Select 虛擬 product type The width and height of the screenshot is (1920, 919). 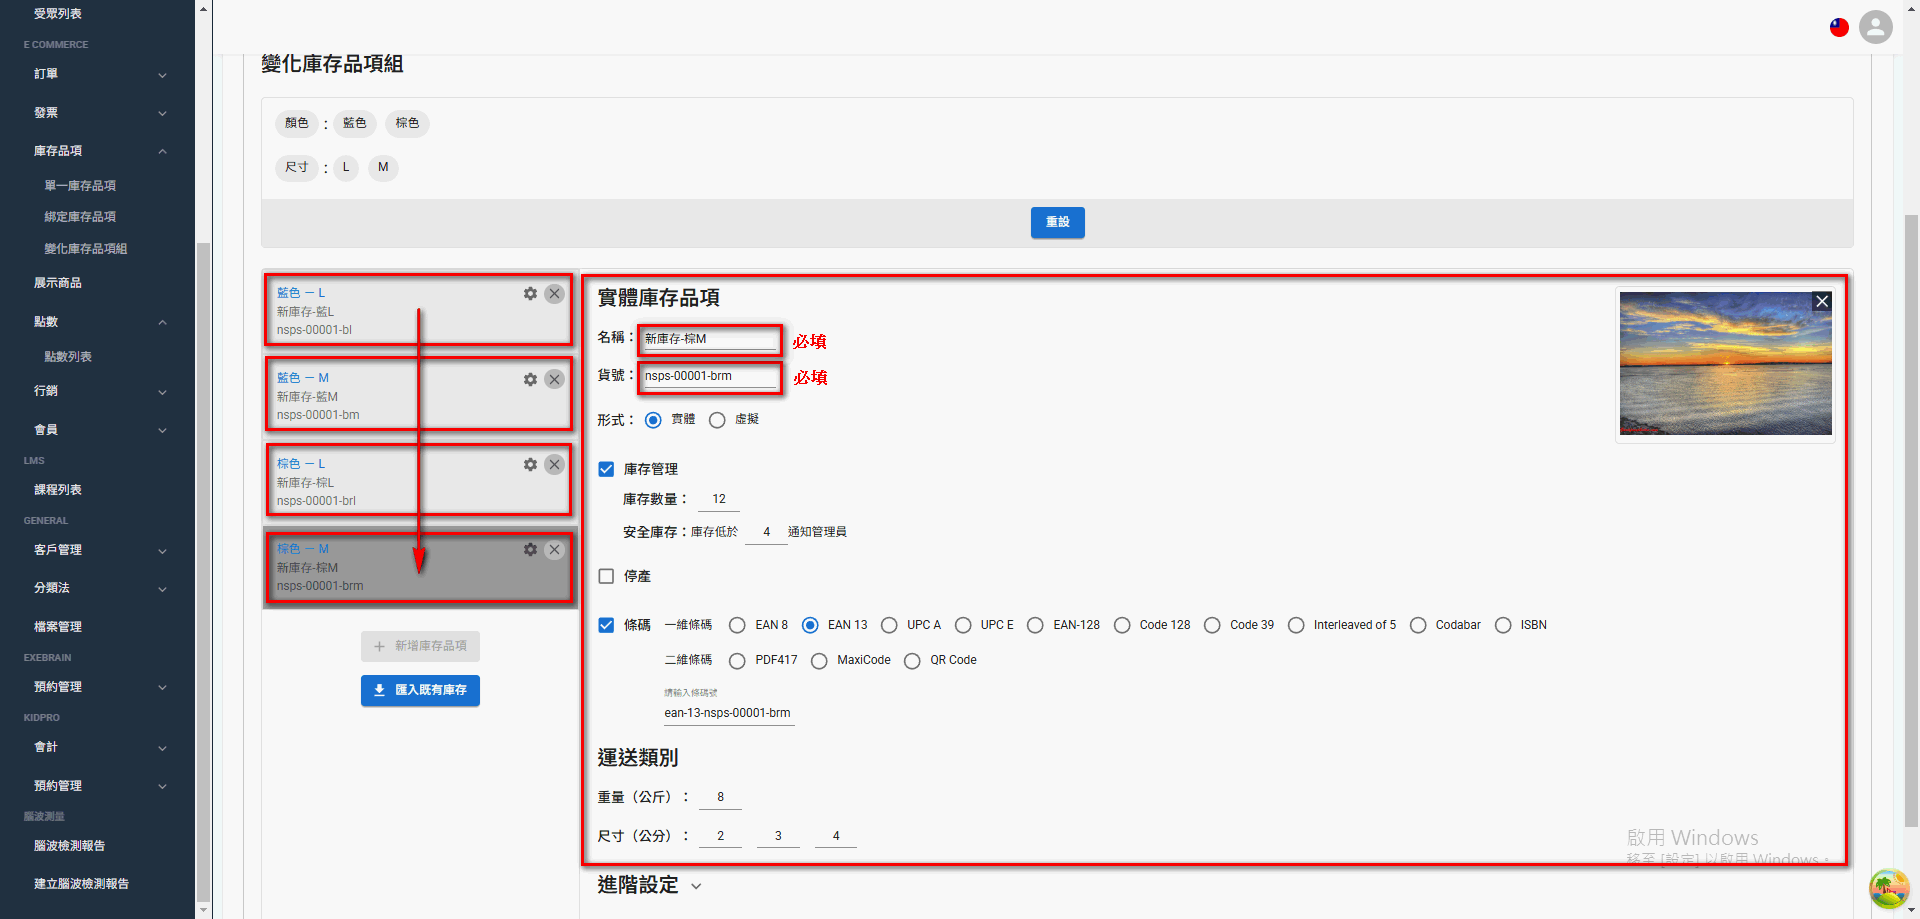point(717,420)
